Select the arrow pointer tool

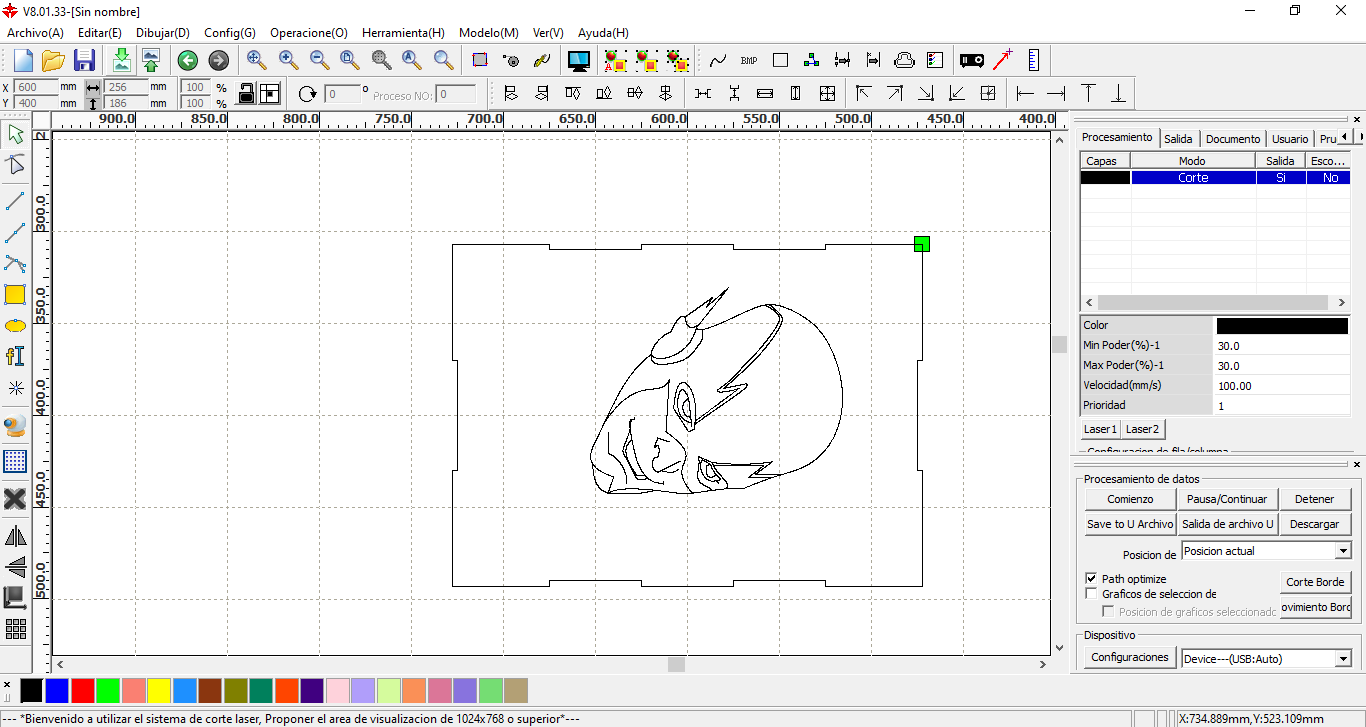pos(15,134)
